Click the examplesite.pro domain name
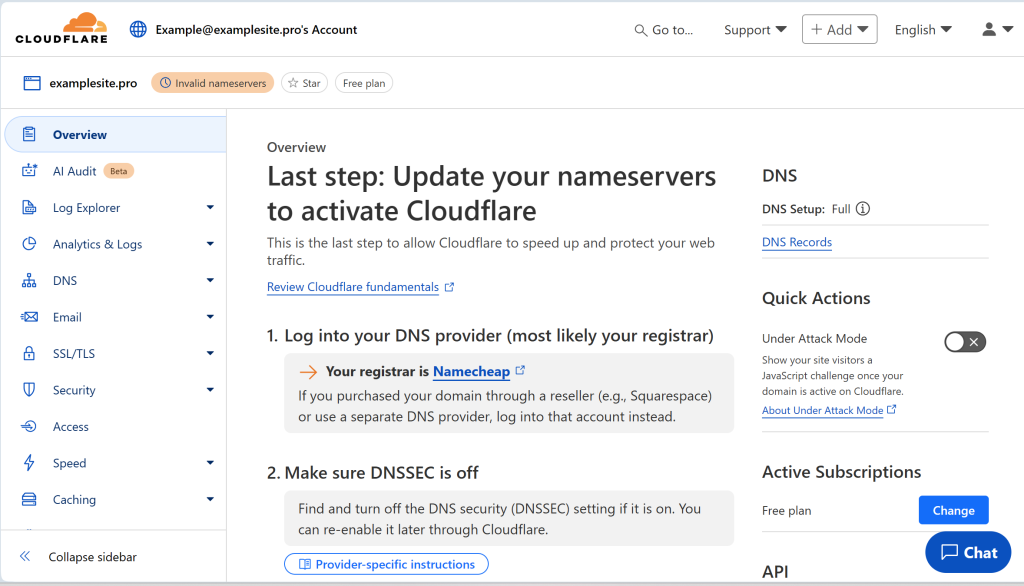 [x=93, y=83]
